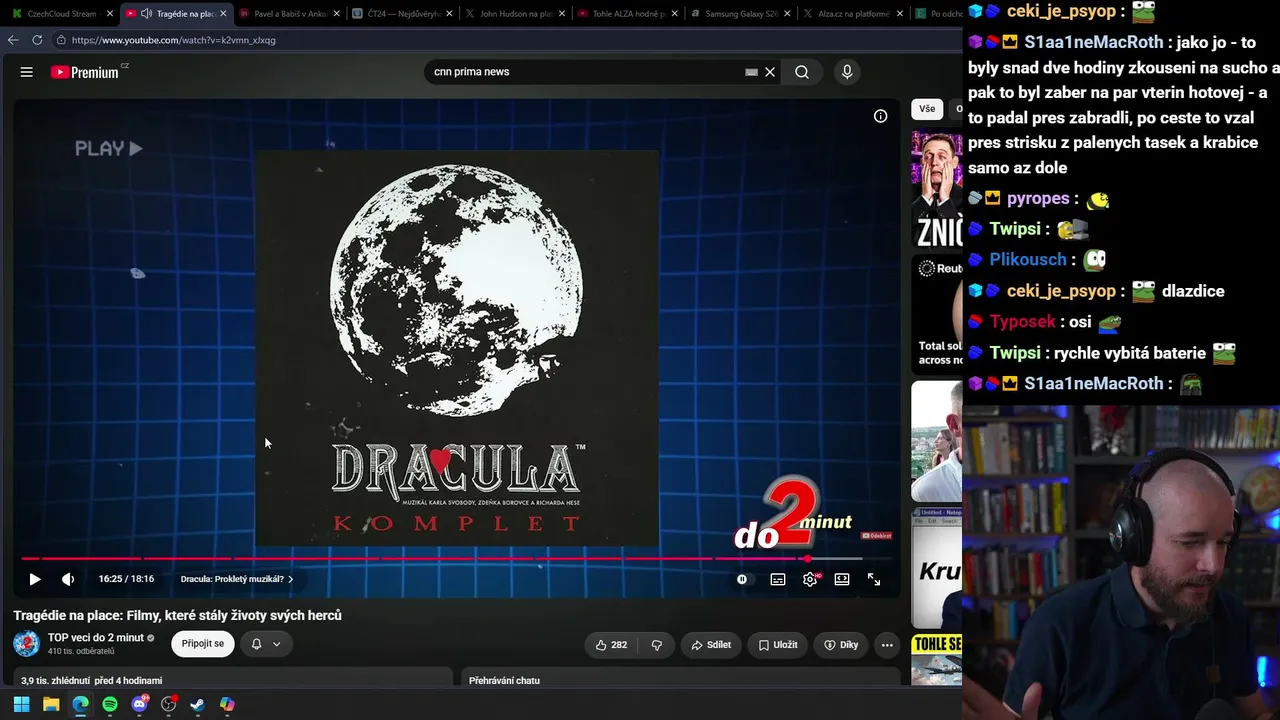Open the TOP veci do 2 minut channel name
The image size is (1280, 720).
pos(96,638)
